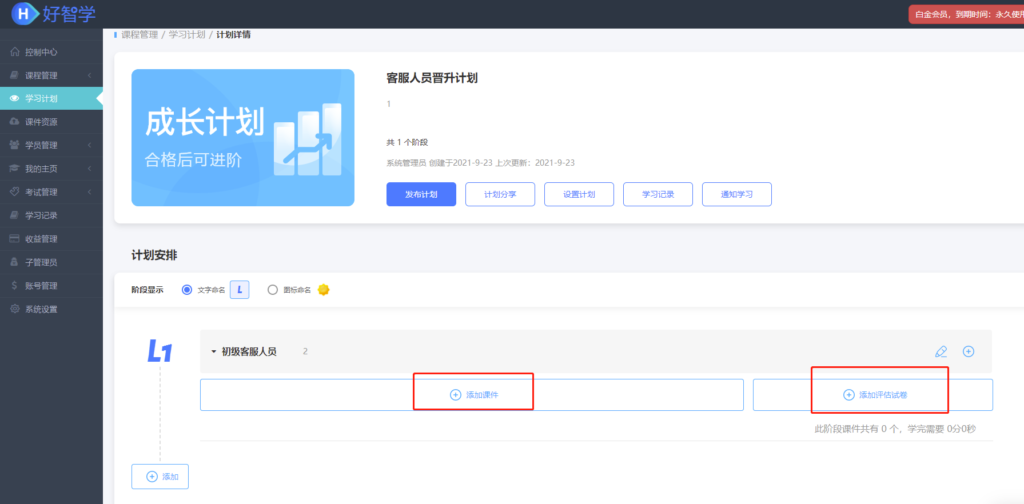The height and width of the screenshot is (504, 1024).
Task: Open 控制中心 in the sidebar
Action: (51, 52)
